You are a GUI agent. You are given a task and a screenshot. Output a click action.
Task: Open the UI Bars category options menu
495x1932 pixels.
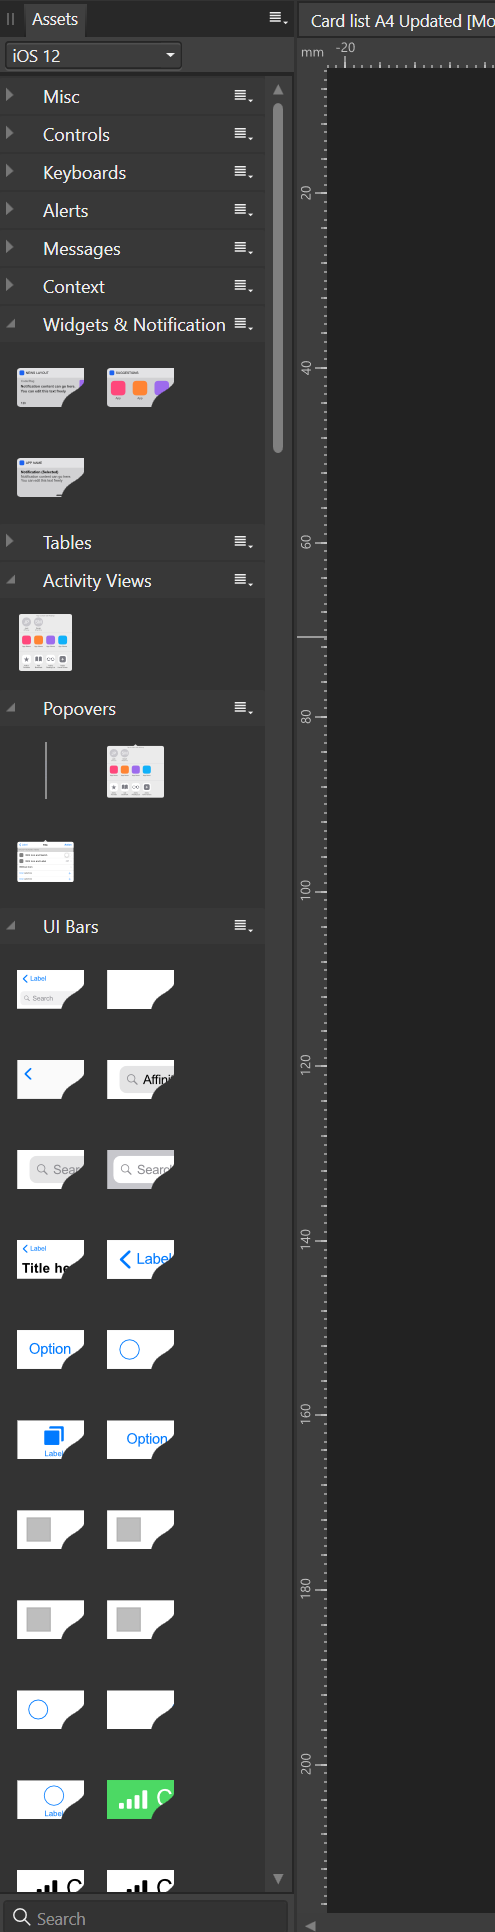(x=243, y=927)
